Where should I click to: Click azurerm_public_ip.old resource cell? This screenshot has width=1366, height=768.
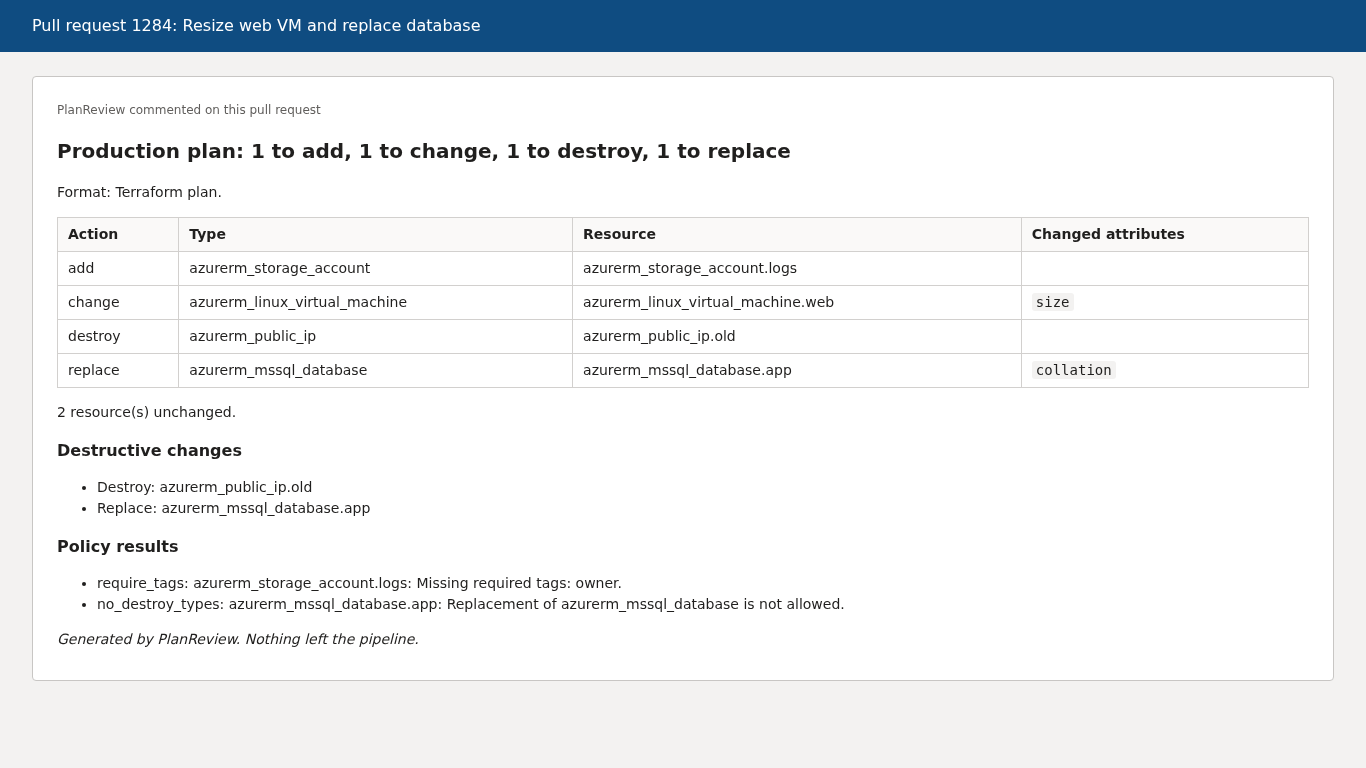797,336
